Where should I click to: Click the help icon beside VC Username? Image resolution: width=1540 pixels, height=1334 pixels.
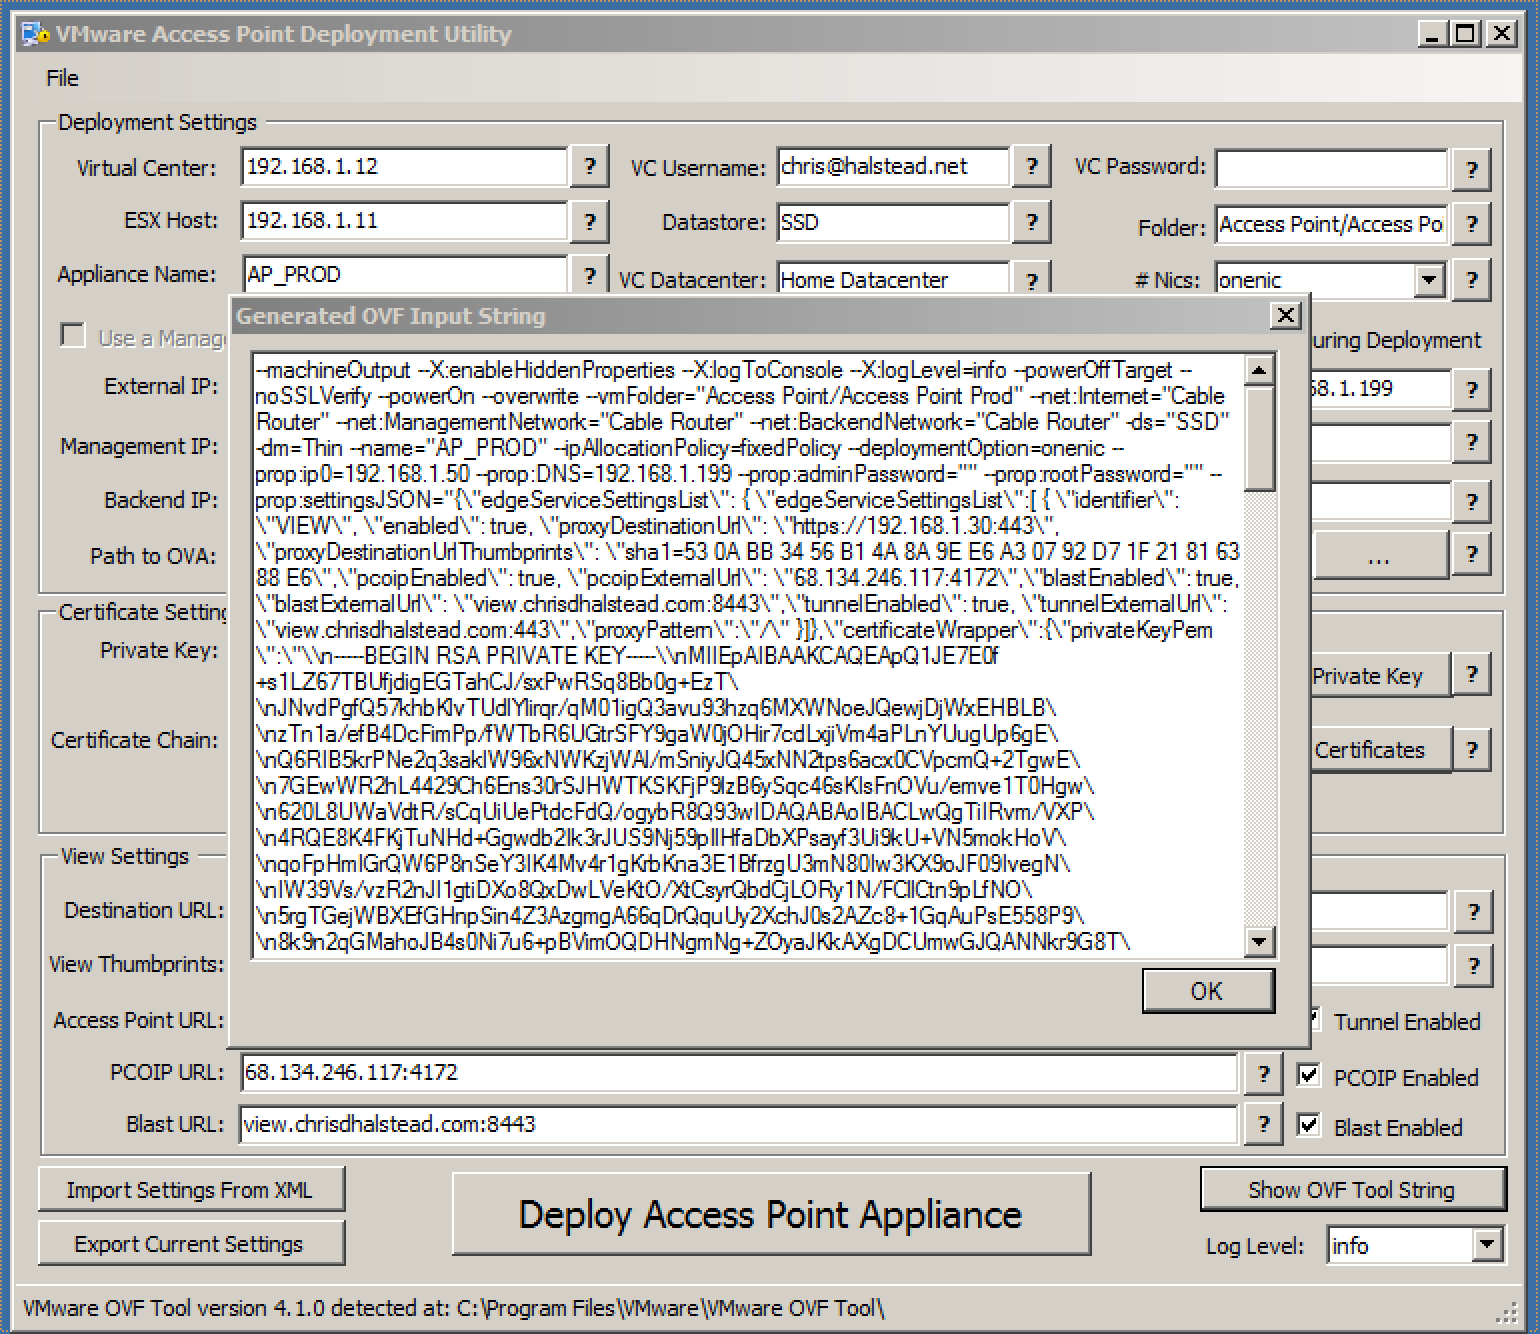(x=1031, y=167)
